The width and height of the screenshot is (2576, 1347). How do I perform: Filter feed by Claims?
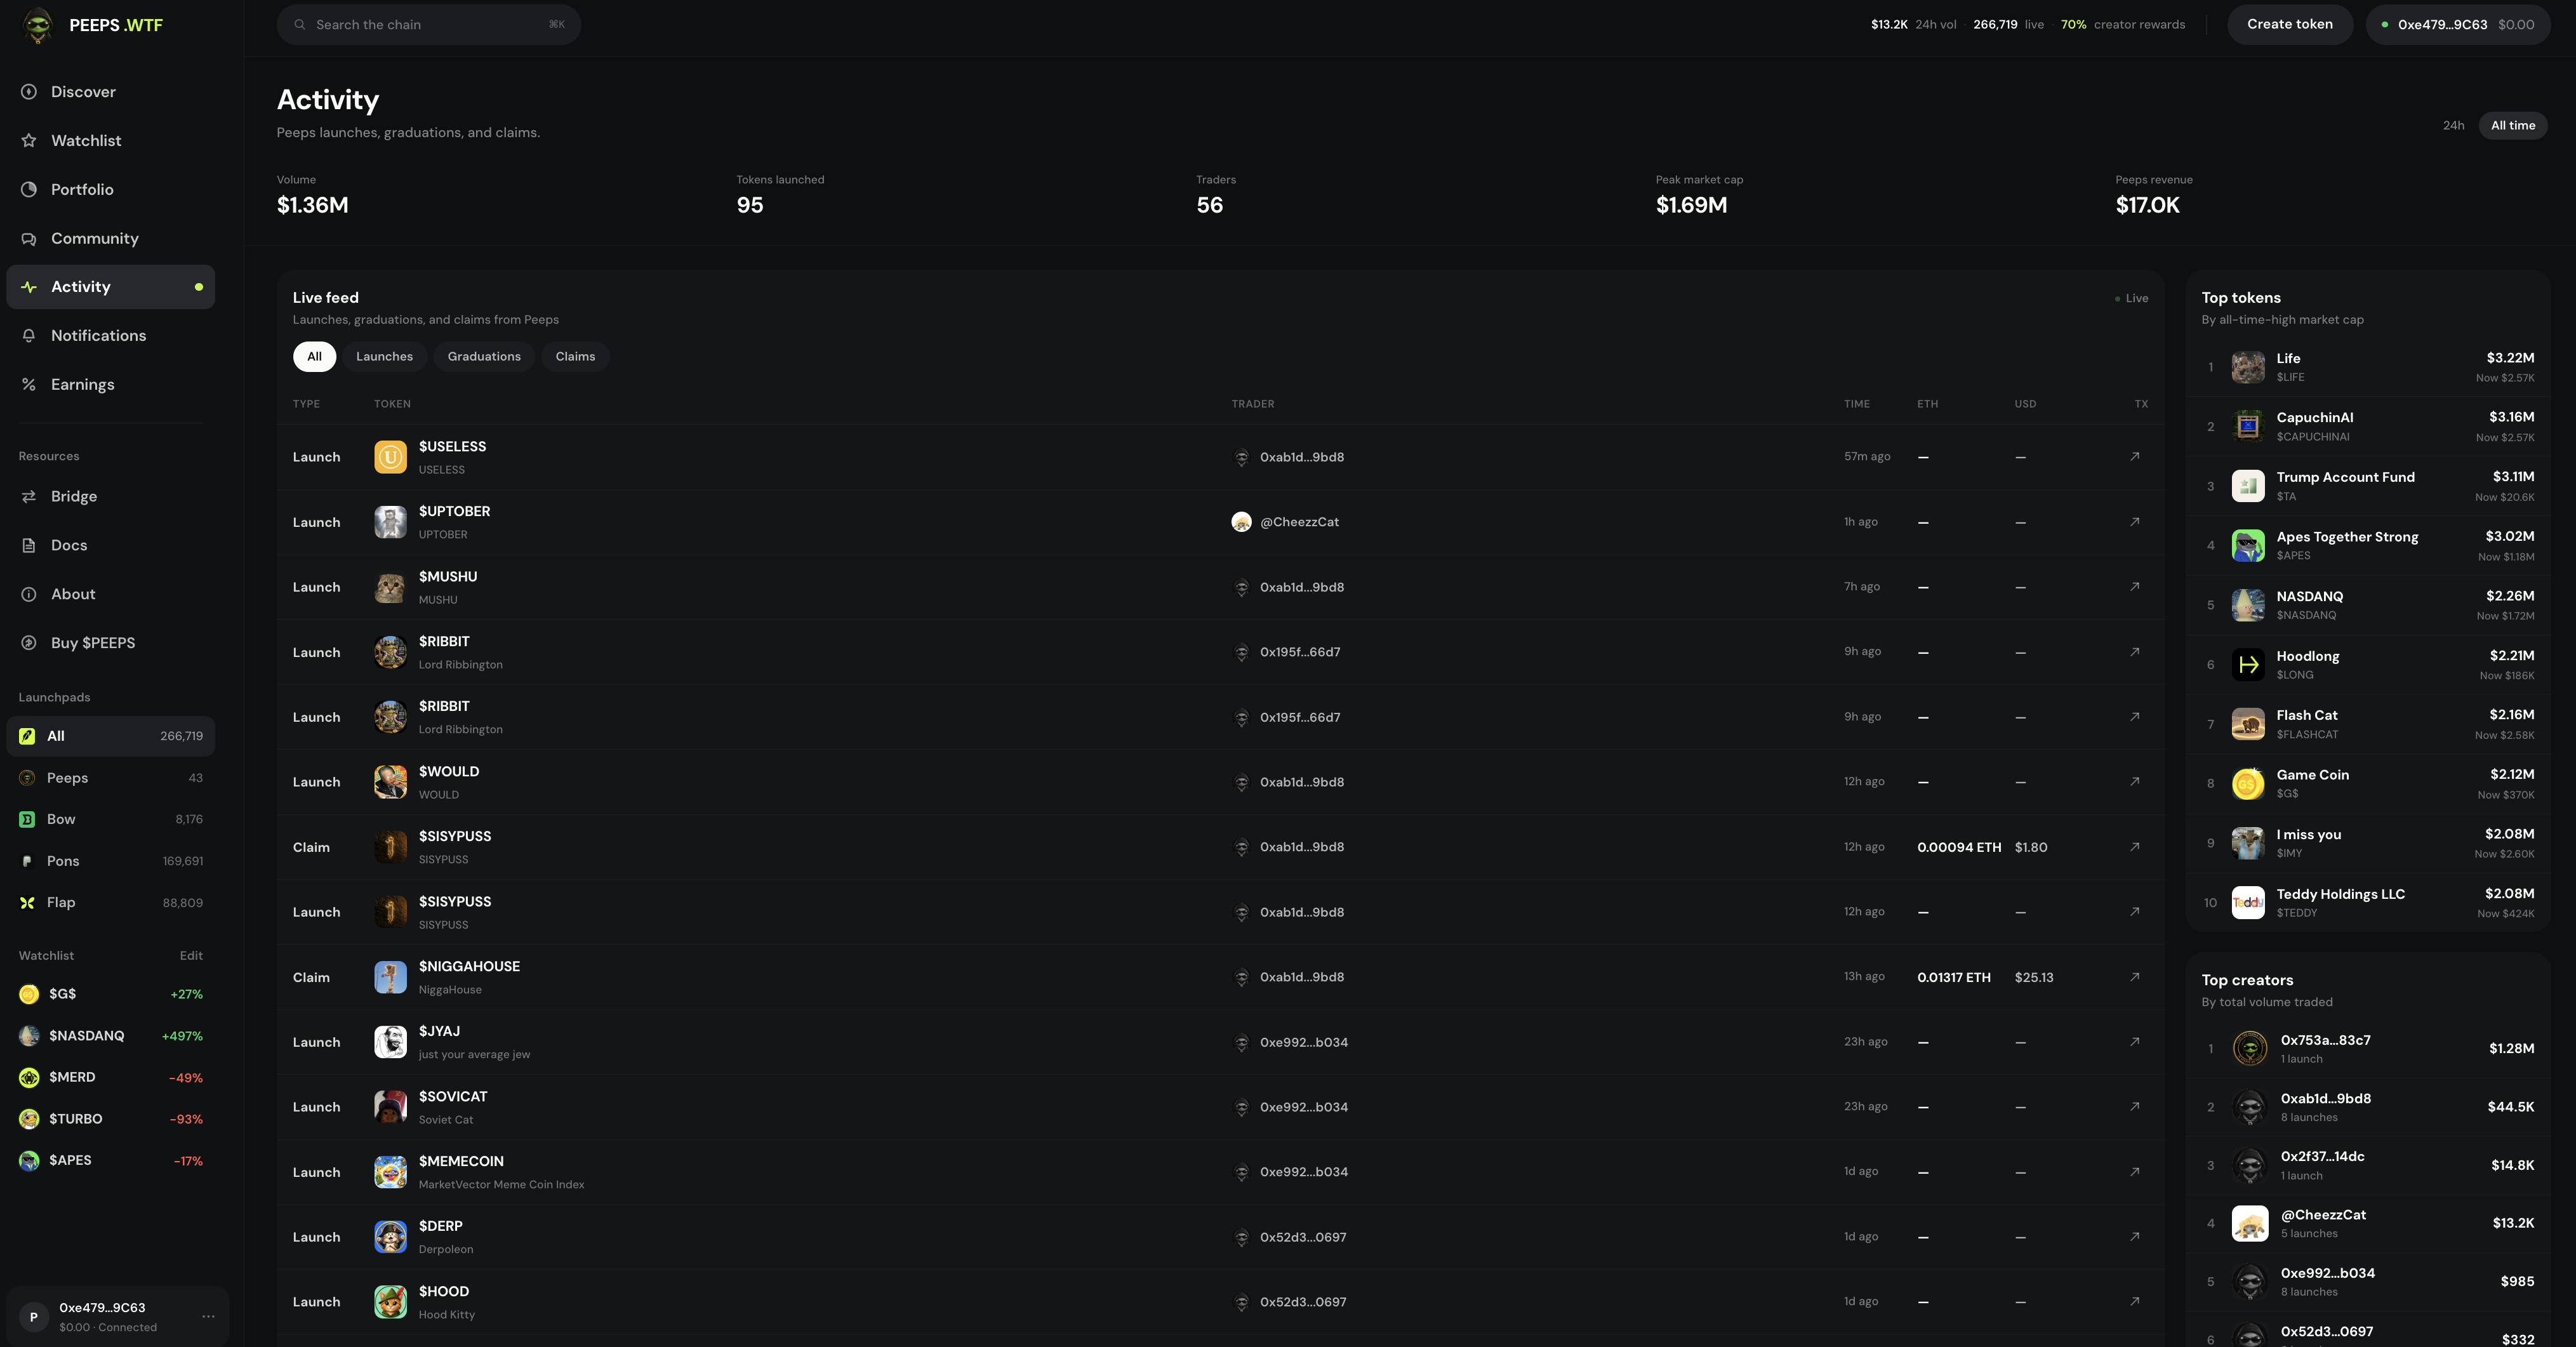tap(575, 357)
